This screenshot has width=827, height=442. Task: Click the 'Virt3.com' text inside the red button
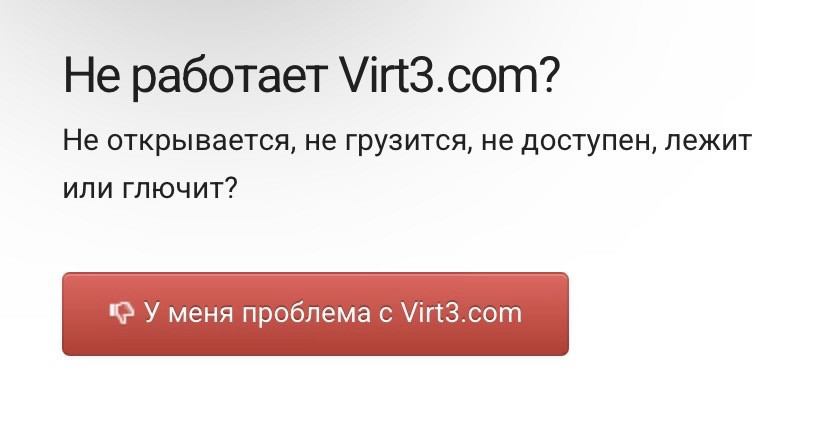(461, 313)
